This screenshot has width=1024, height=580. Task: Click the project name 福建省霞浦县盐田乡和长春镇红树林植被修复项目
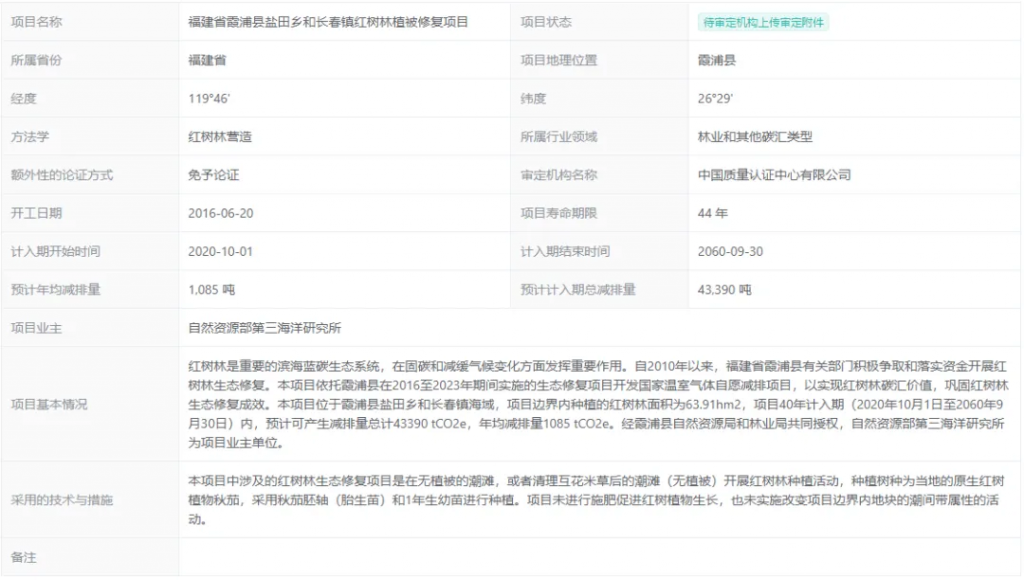pos(328,22)
